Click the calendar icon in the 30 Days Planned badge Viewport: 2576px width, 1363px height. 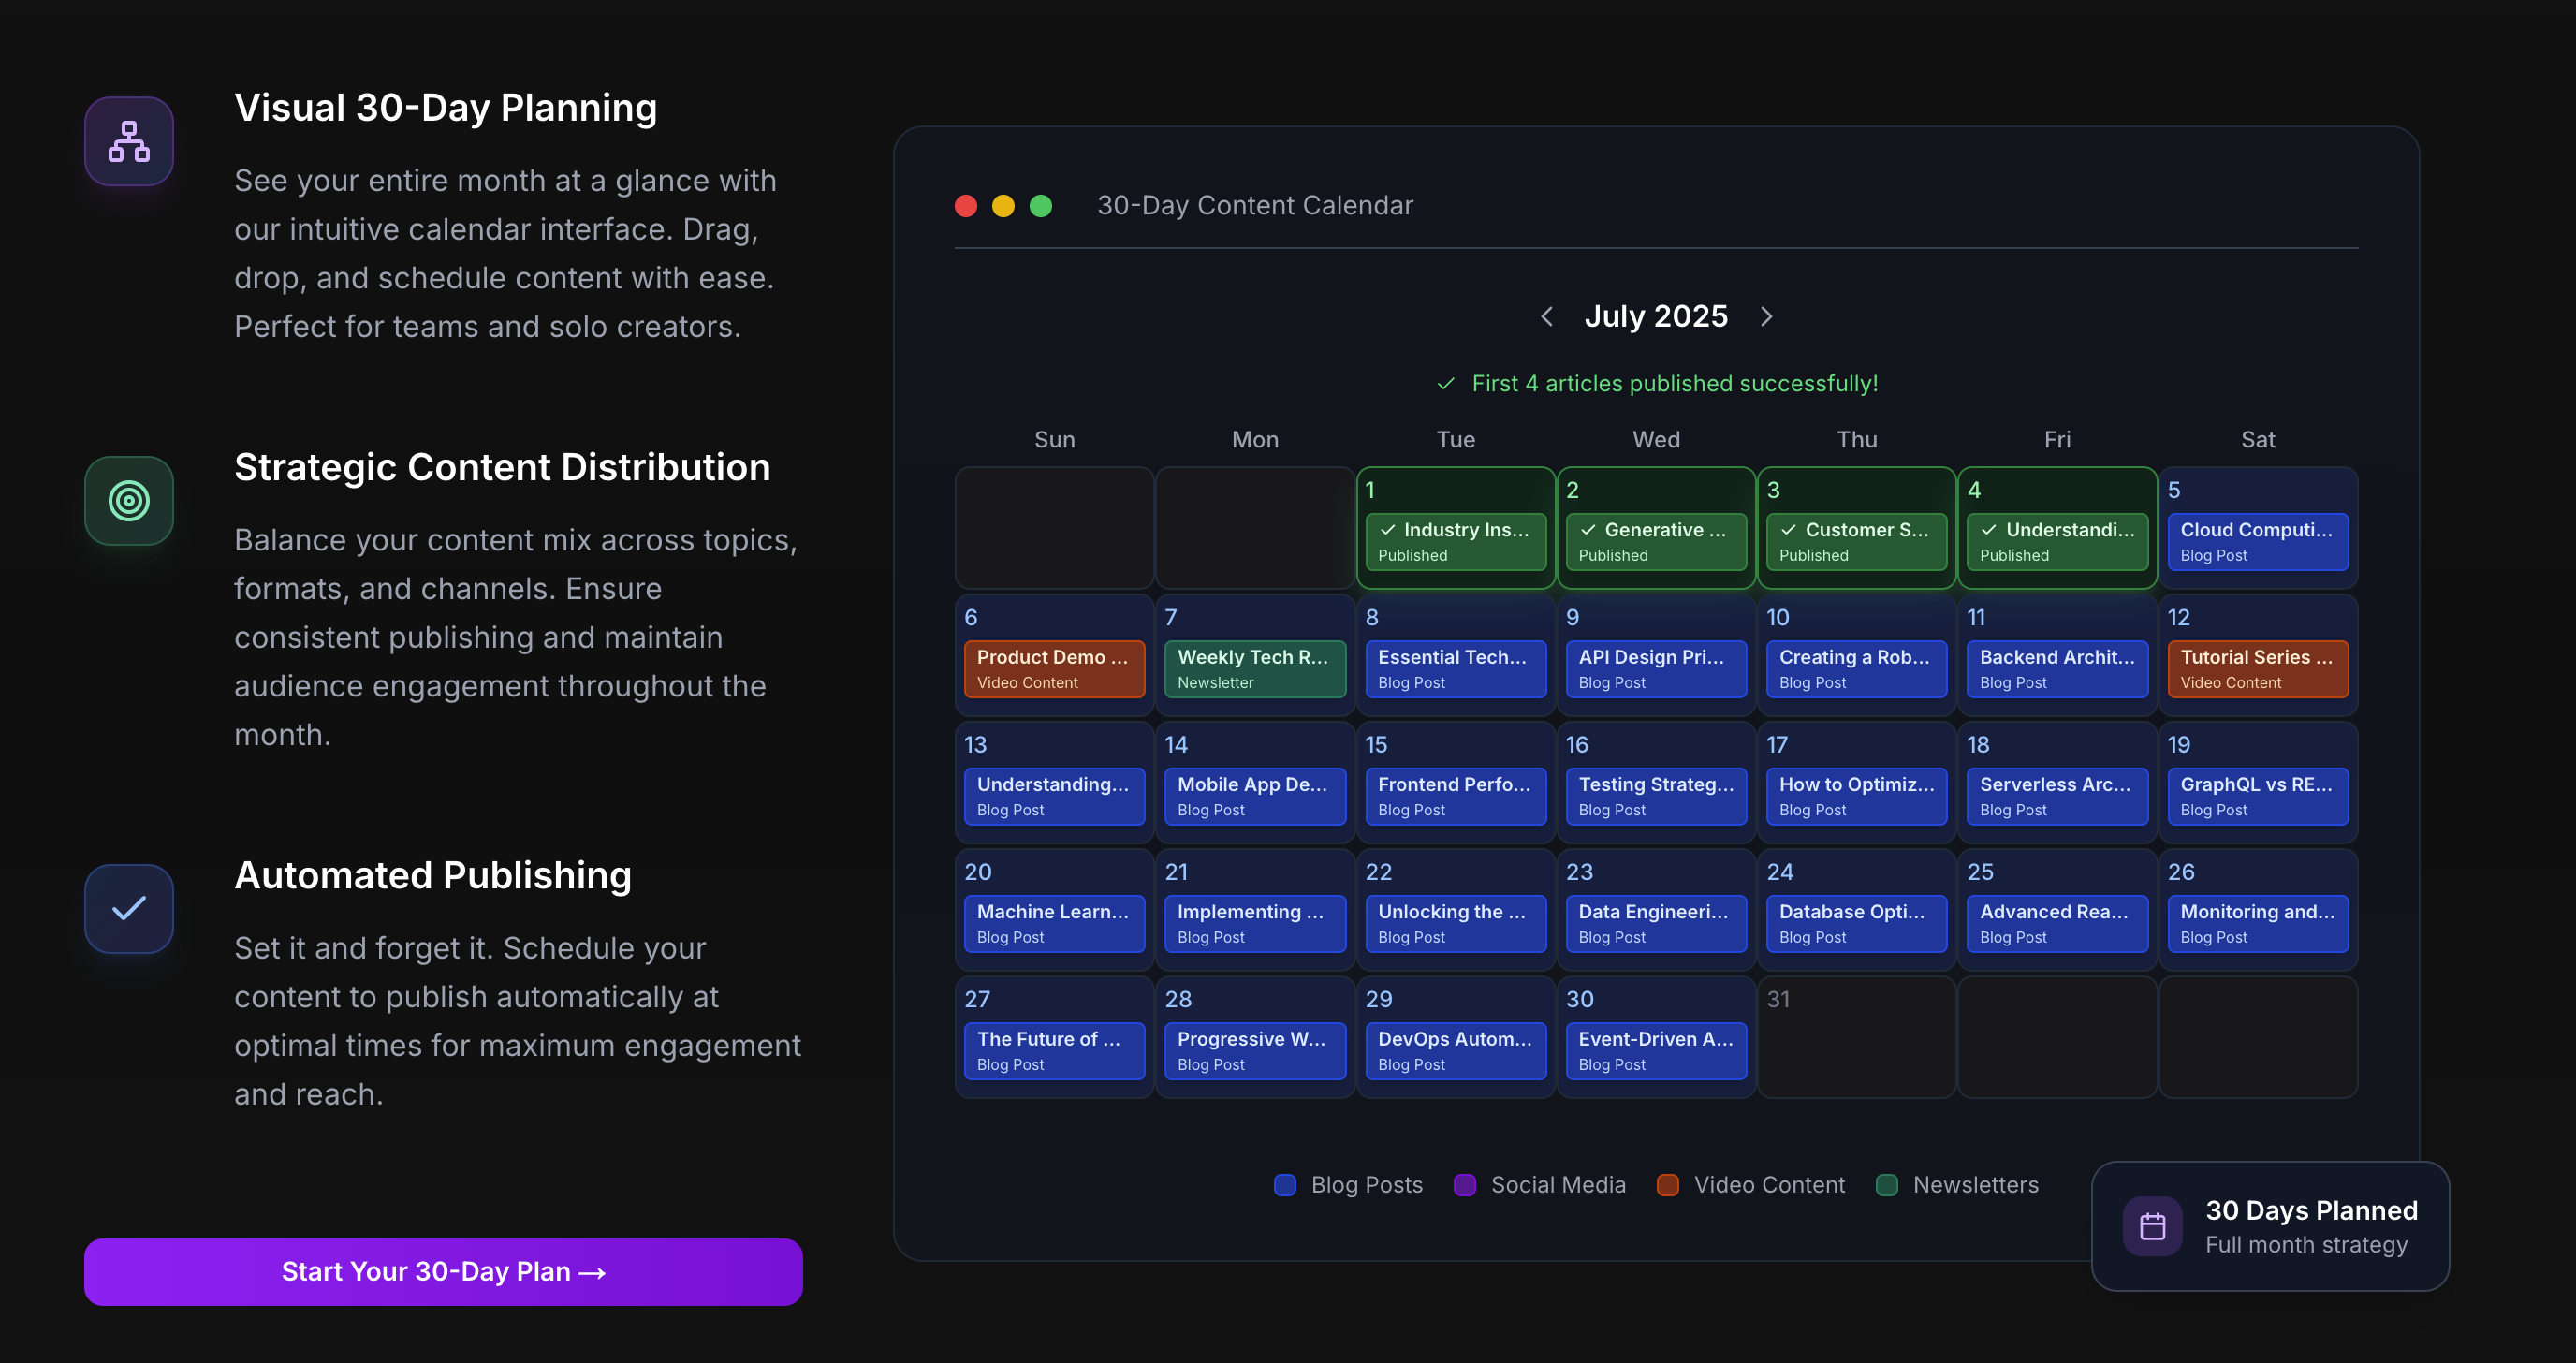(2152, 1226)
